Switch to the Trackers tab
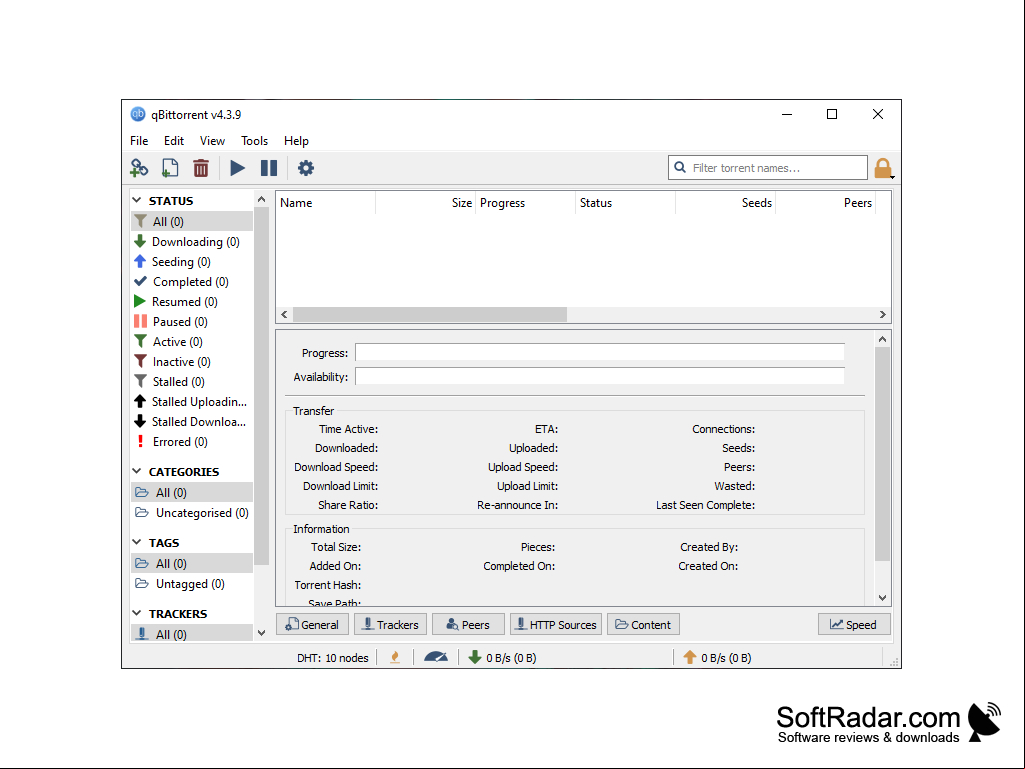Image resolution: width=1025 pixels, height=769 pixels. [x=390, y=624]
